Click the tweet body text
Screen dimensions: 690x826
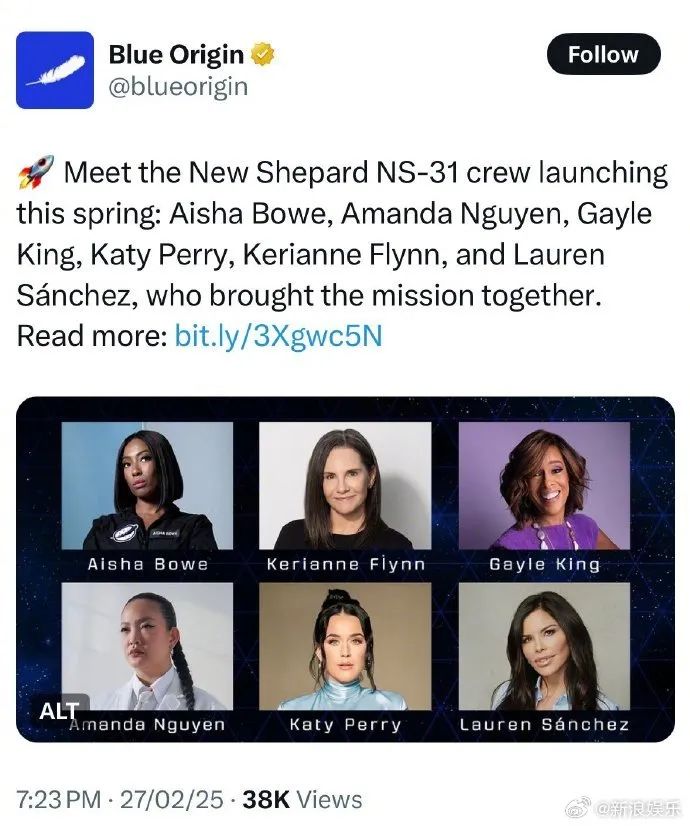pos(342,253)
